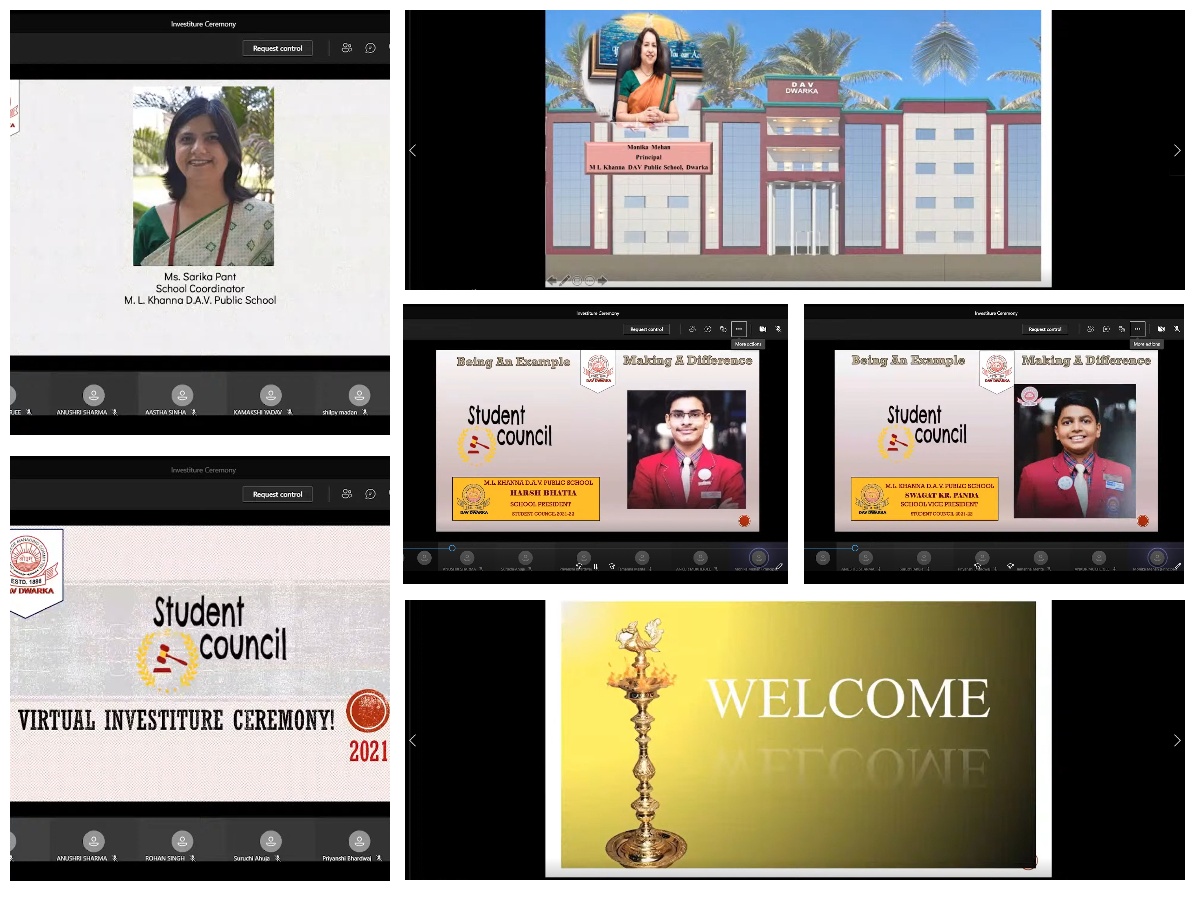Viewport: 1200px width, 900px height.
Task: Go to previous slide on principal's slide
Action: 413,151
